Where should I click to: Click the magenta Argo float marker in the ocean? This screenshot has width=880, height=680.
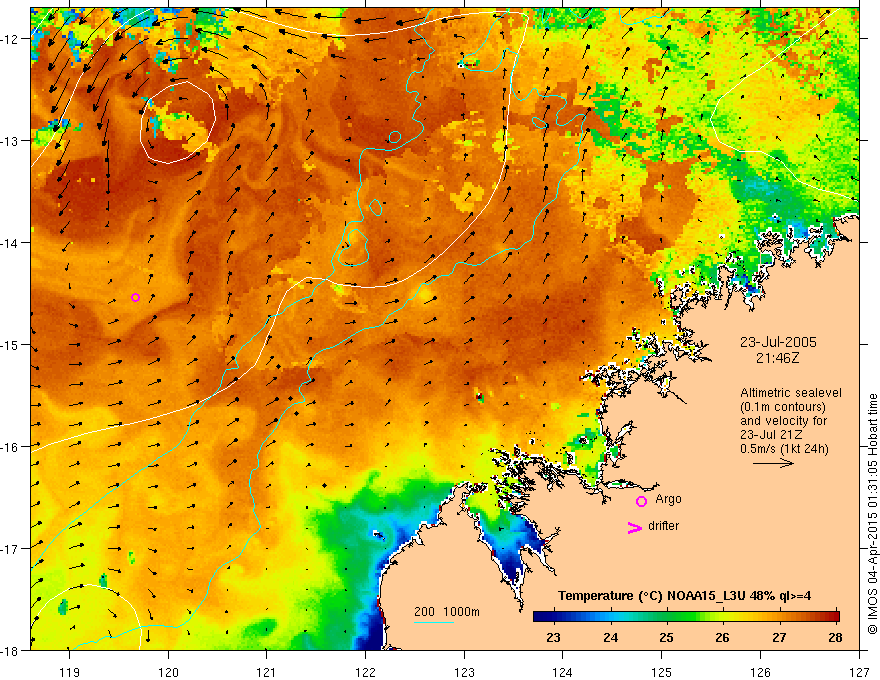click(x=135, y=297)
